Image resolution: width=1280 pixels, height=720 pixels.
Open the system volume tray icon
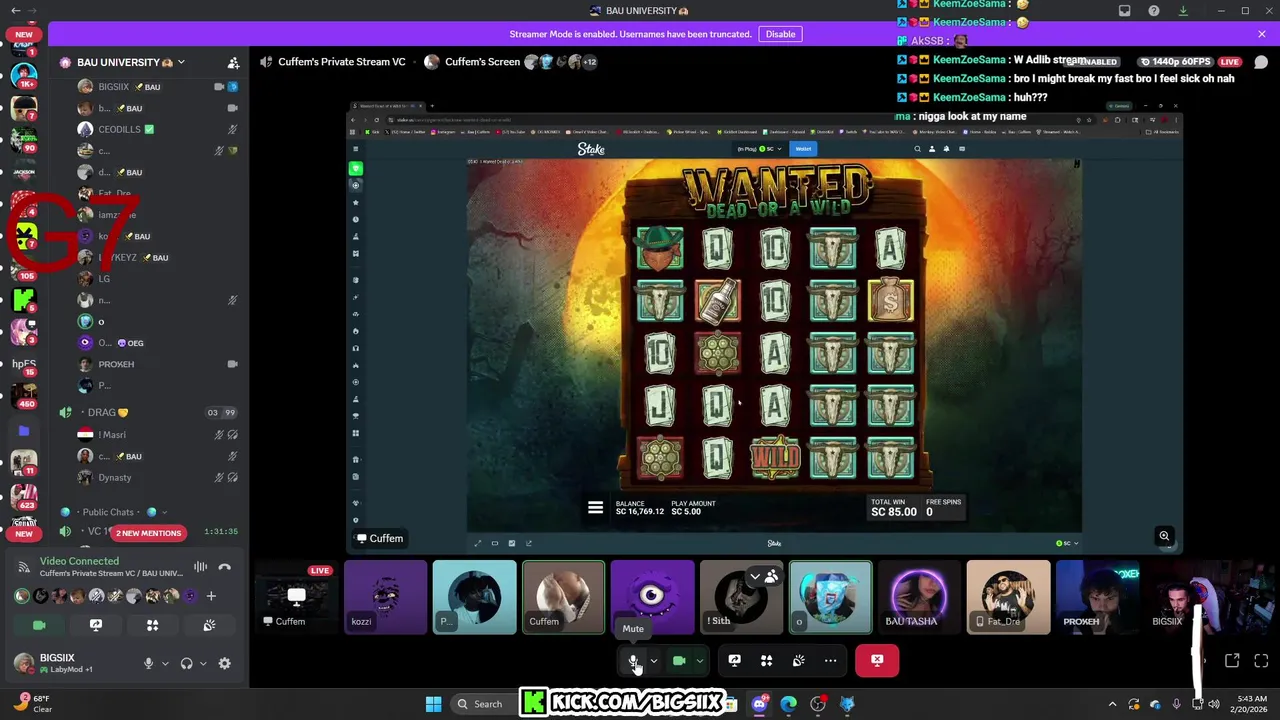point(1213,704)
